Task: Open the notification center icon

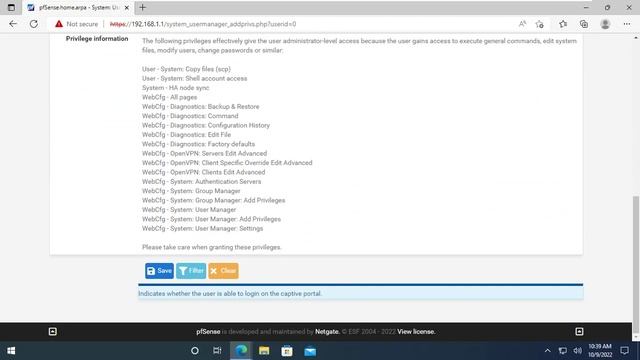Action: pyautogui.click(x=624, y=351)
